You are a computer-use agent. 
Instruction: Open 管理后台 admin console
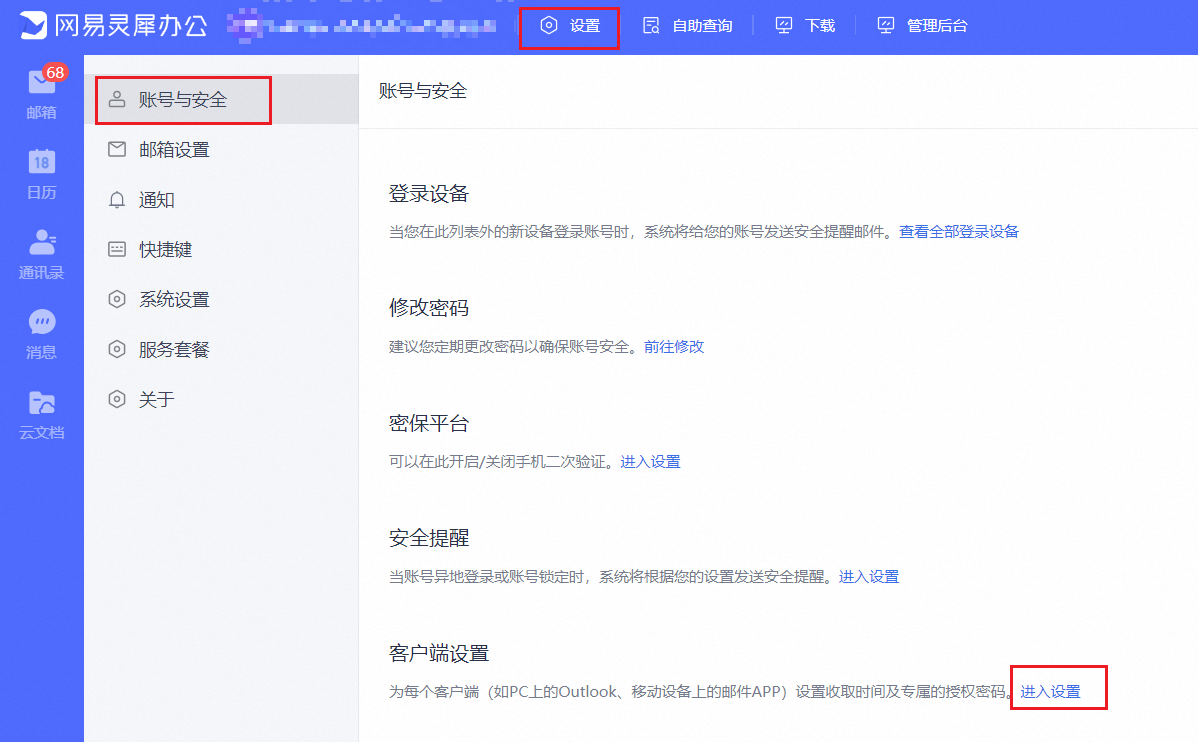922,26
